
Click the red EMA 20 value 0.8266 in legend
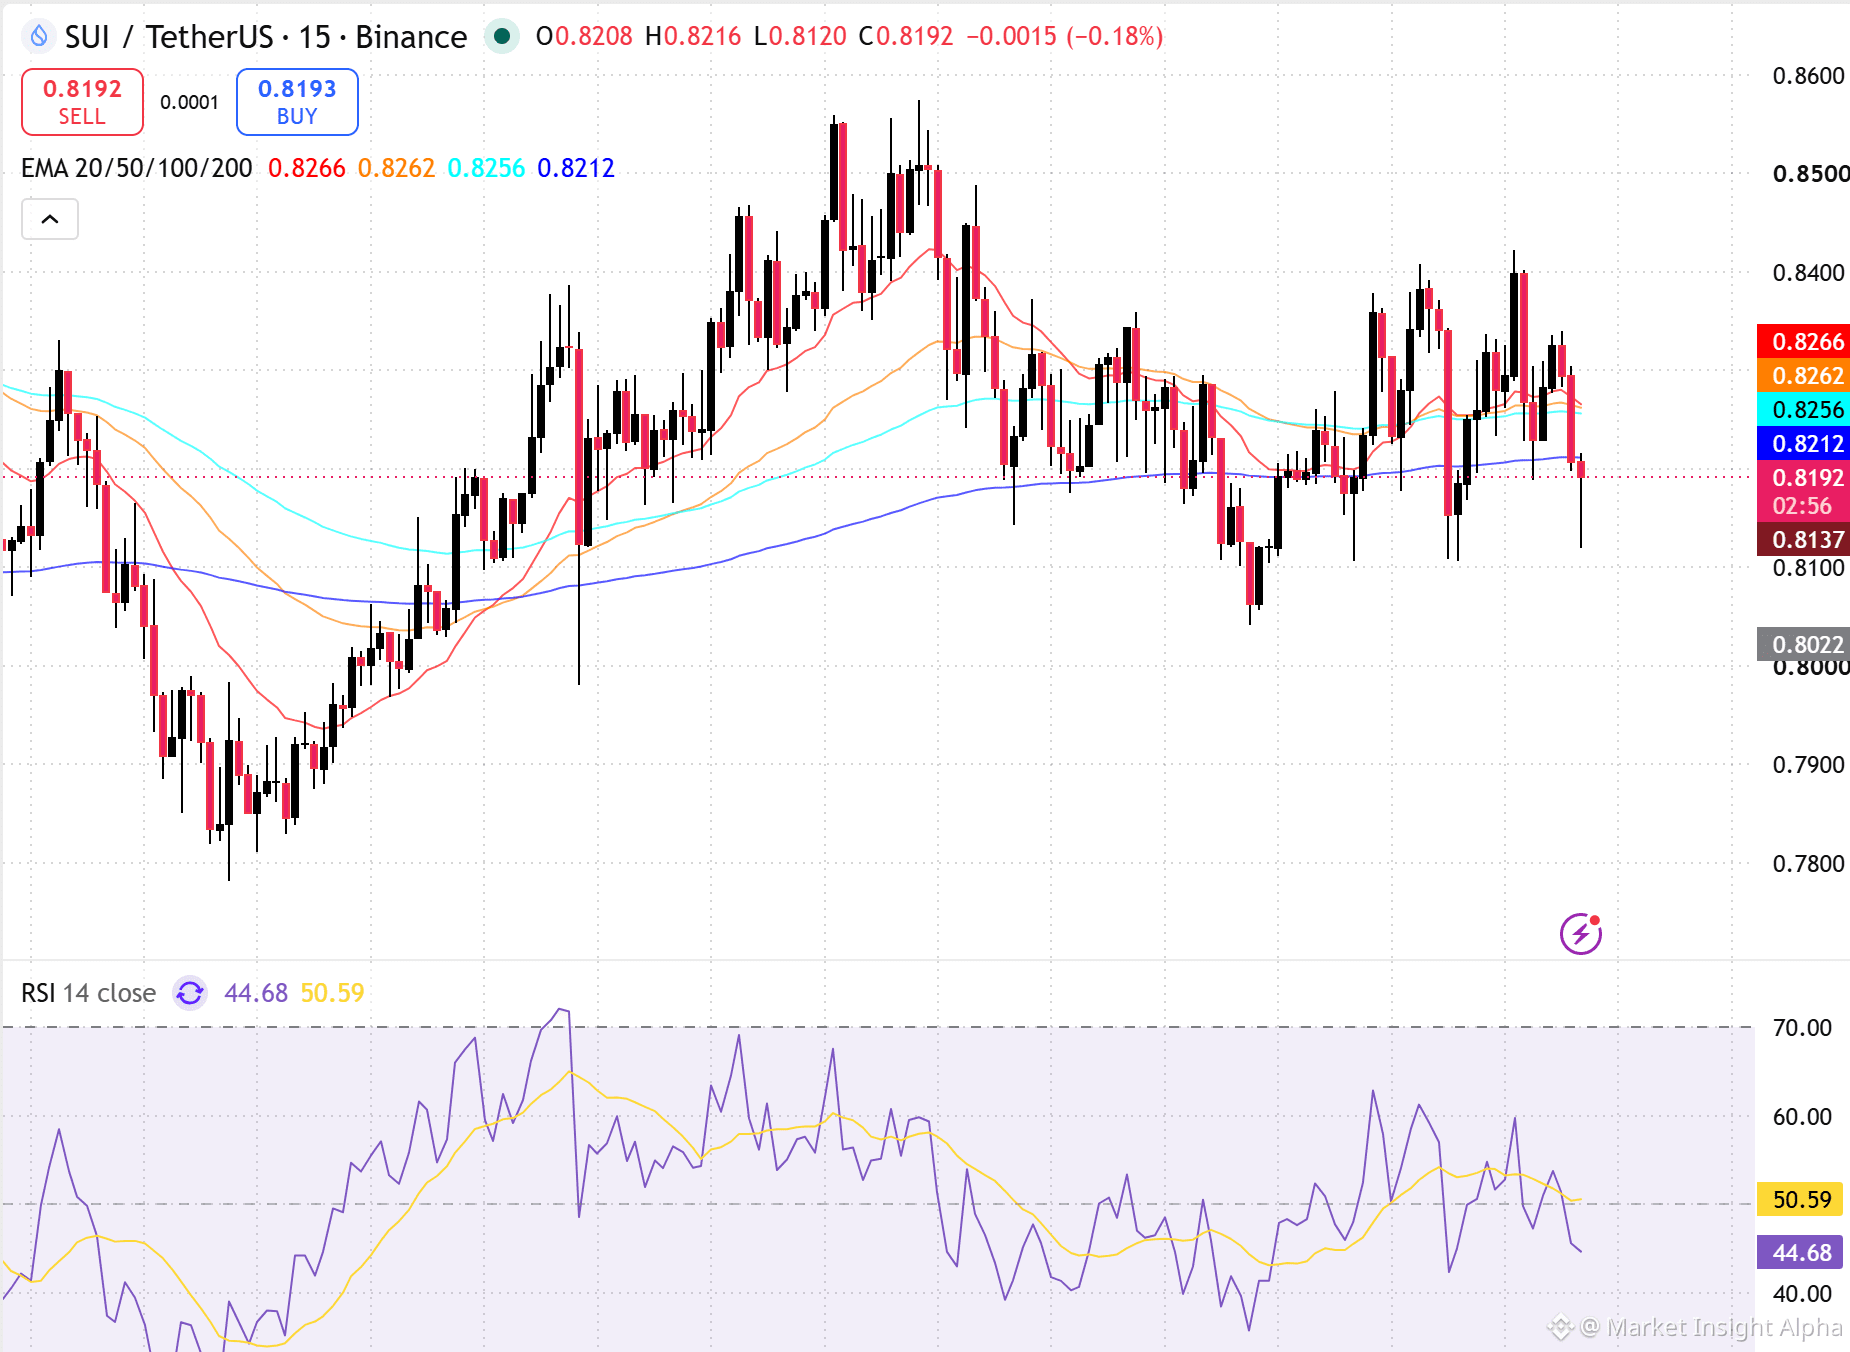click(307, 168)
